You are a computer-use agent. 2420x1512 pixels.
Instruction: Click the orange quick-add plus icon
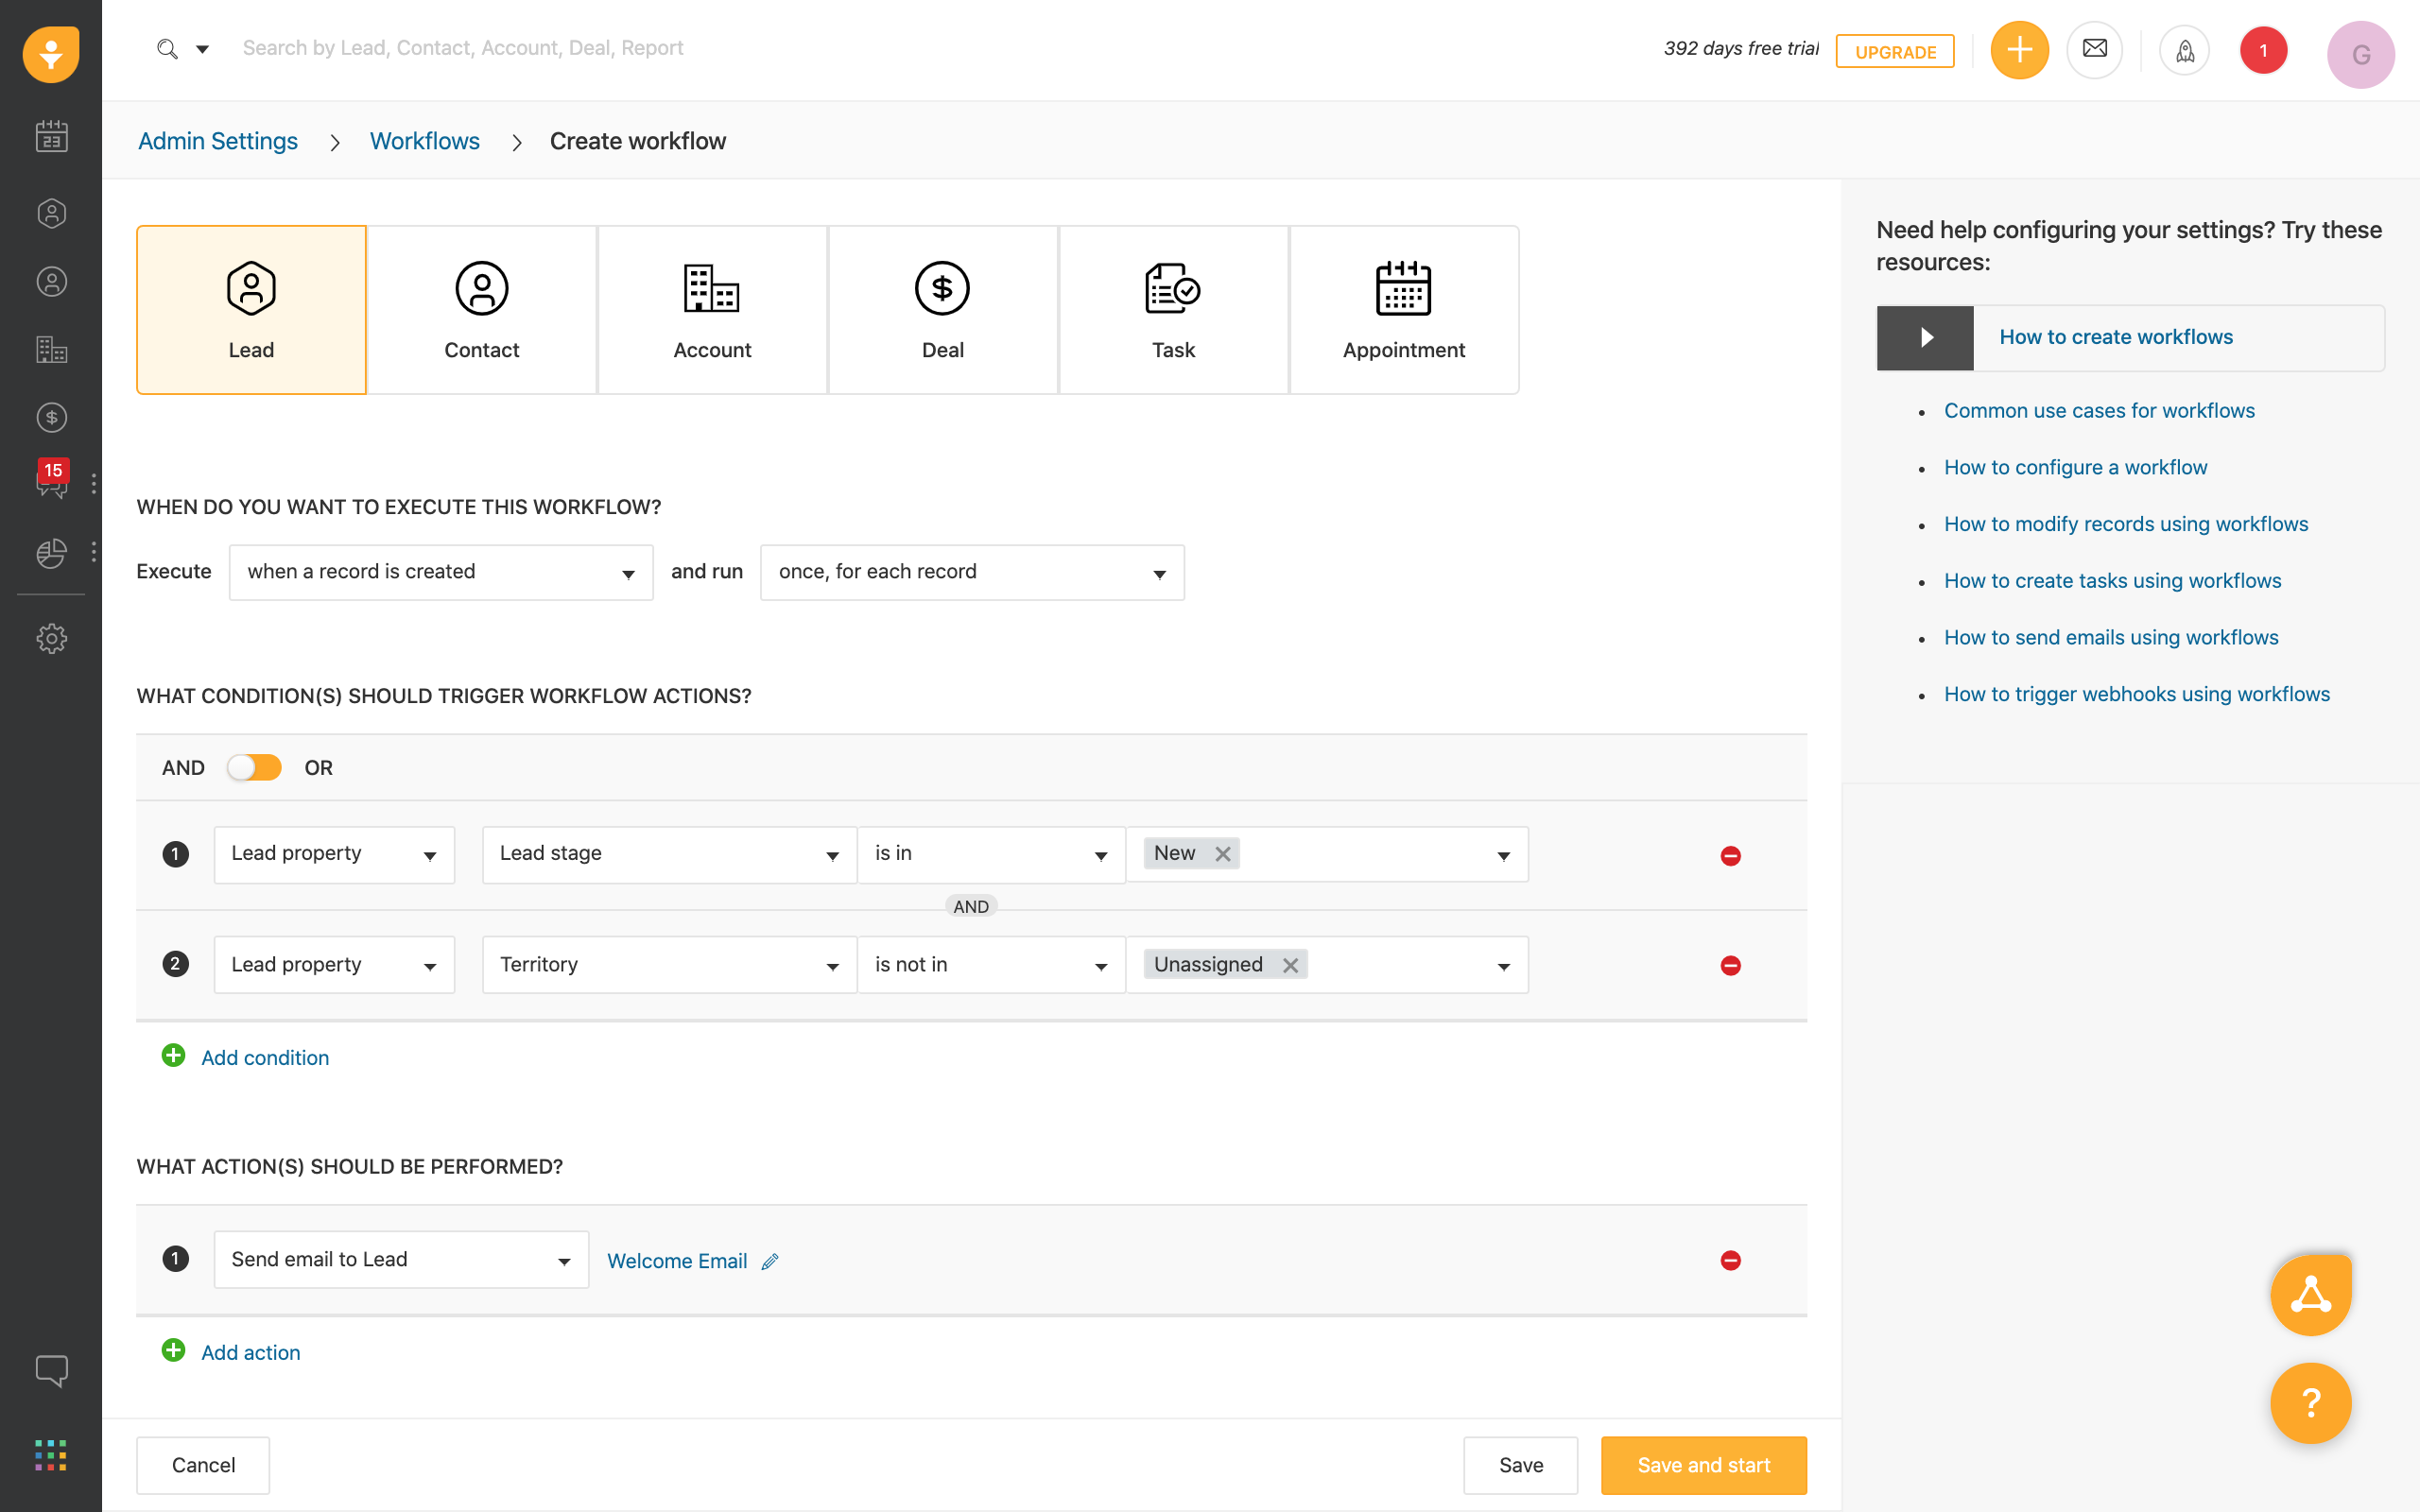(2018, 49)
